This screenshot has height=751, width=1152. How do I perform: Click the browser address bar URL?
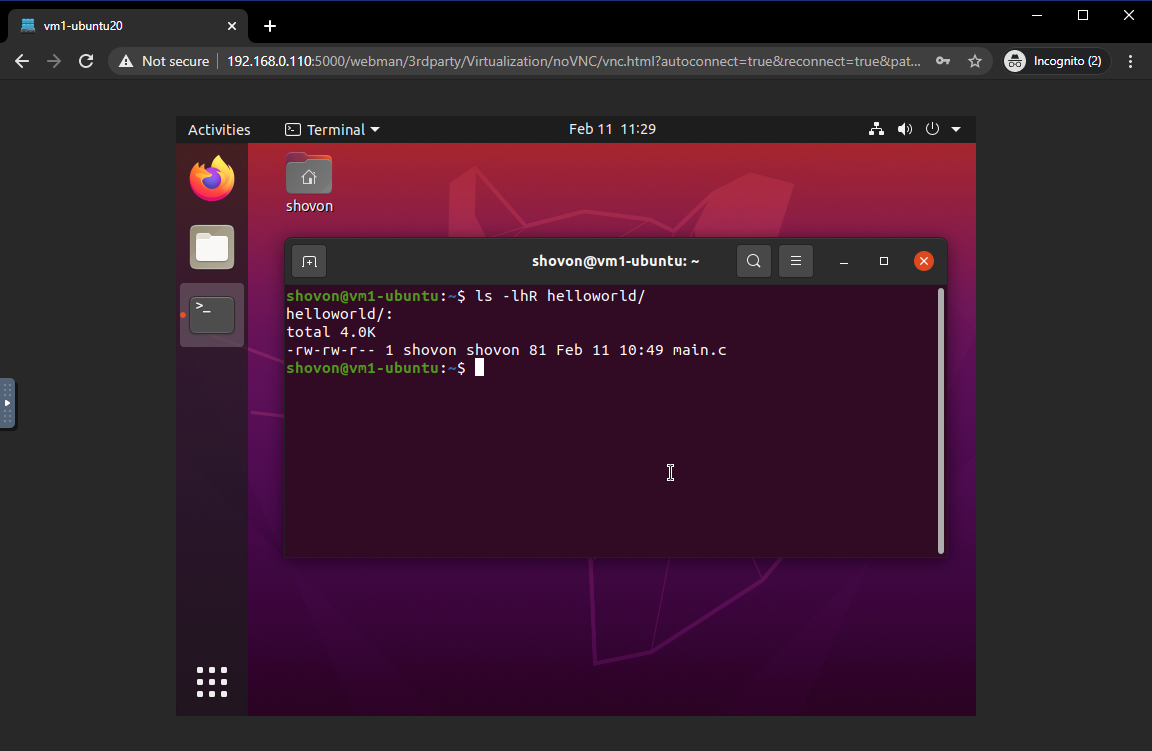click(x=570, y=61)
